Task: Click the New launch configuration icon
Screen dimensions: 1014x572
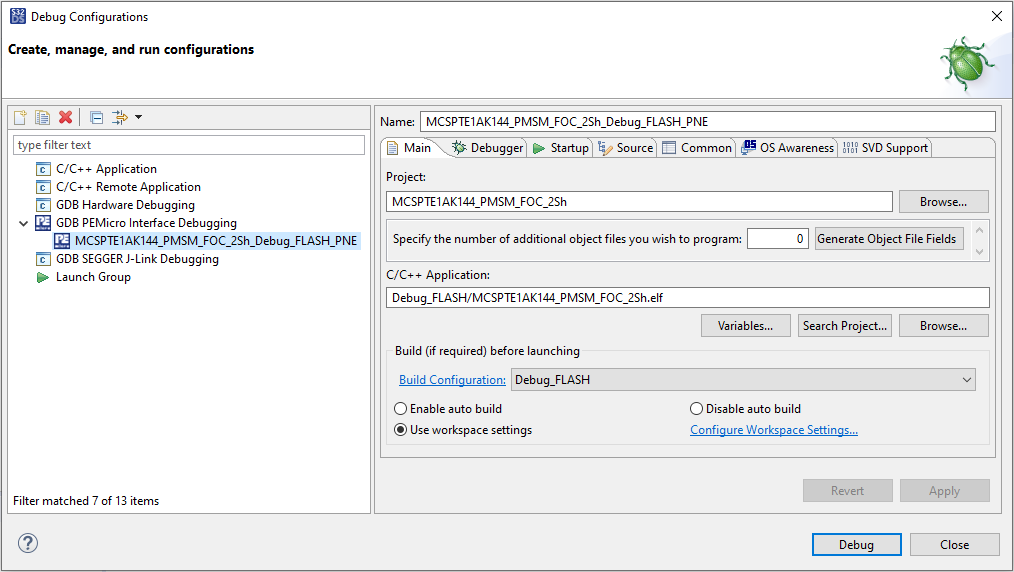Action: pyautogui.click(x=20, y=118)
